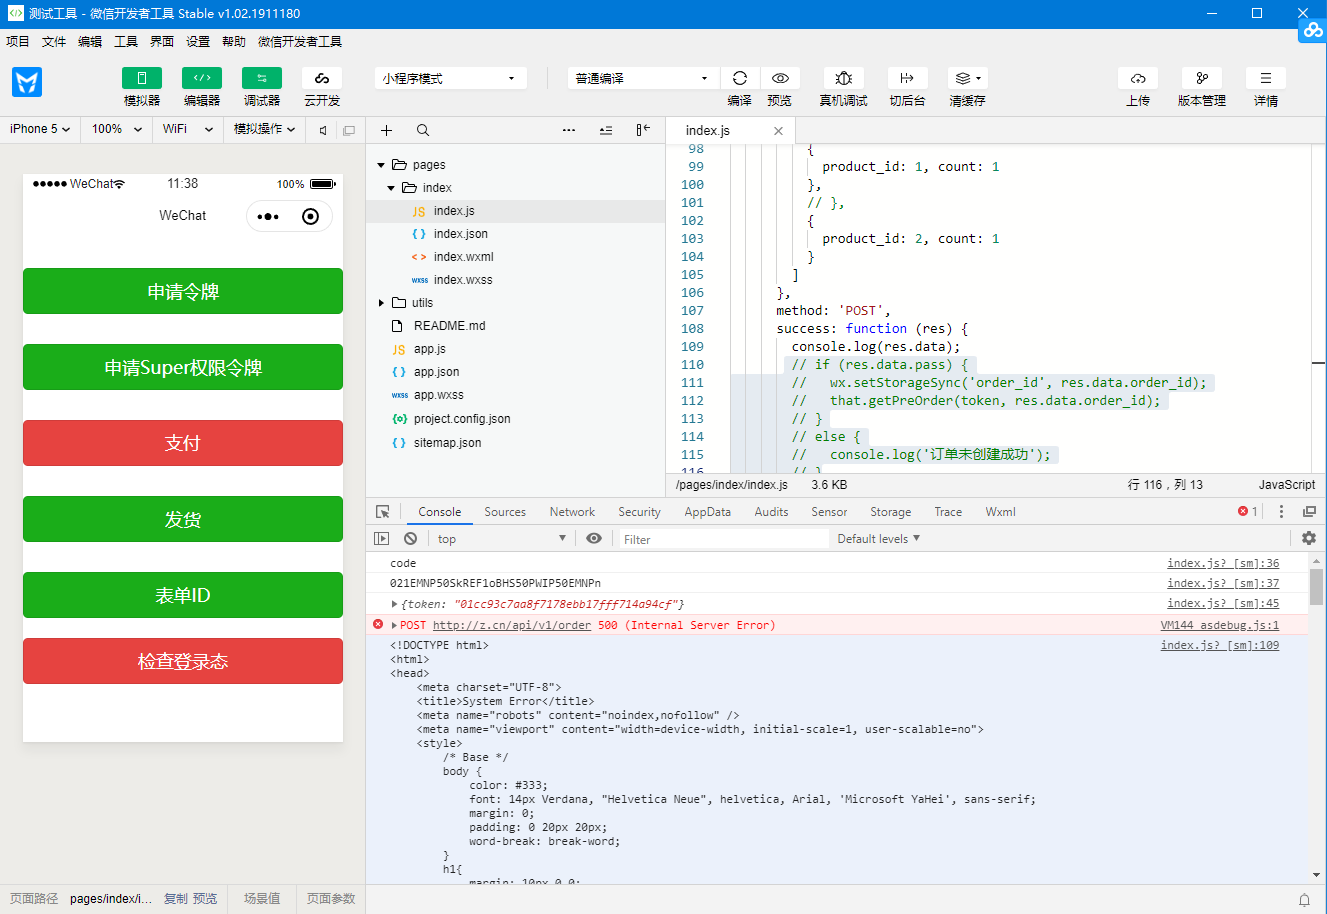The height and width of the screenshot is (914, 1327).
Task: Click the compile refresh icon (编译)
Action: click(740, 78)
